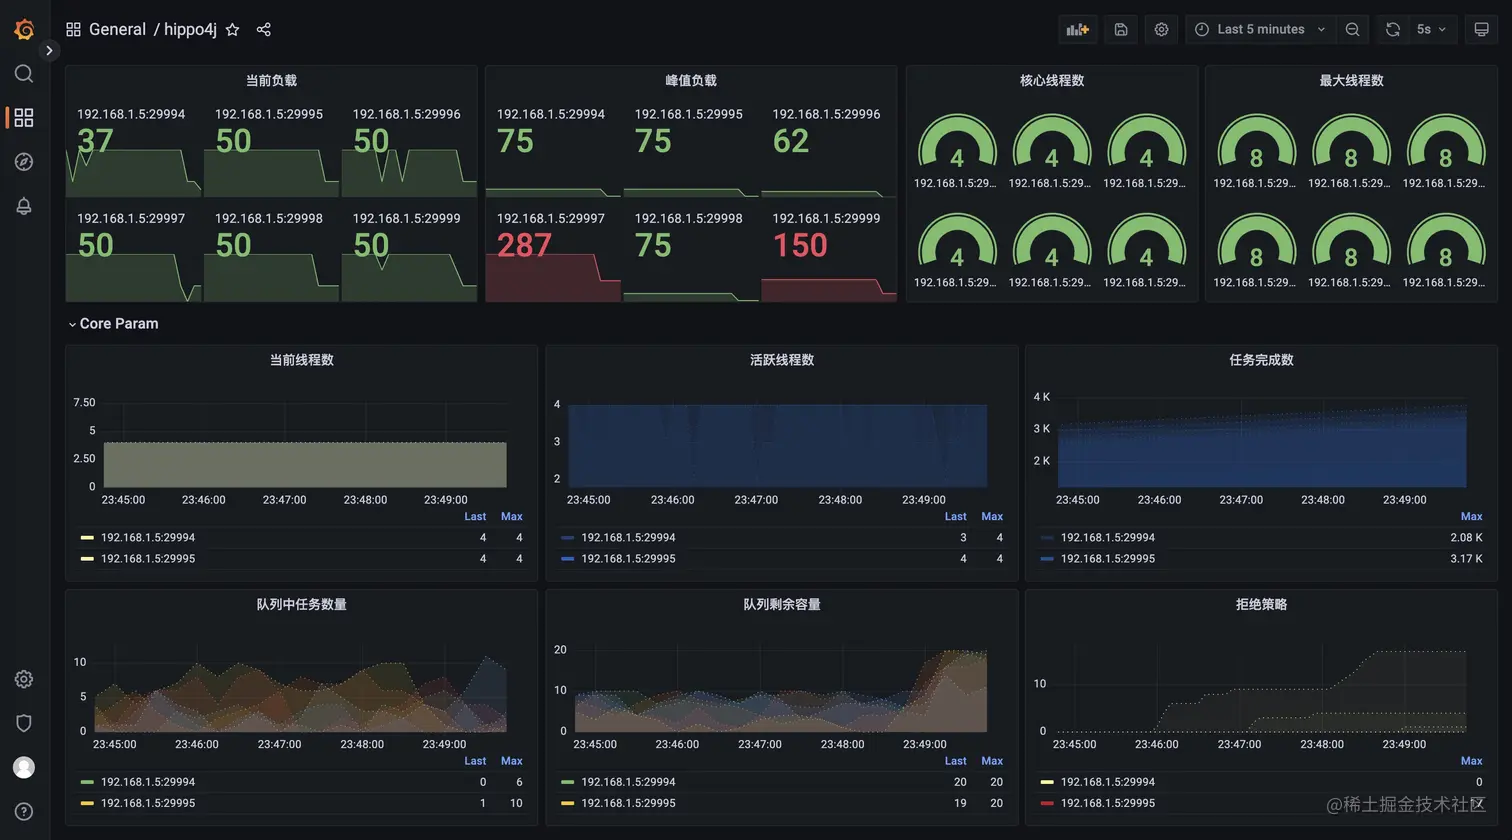Add a new panel to dashboard

pyautogui.click(x=1078, y=29)
